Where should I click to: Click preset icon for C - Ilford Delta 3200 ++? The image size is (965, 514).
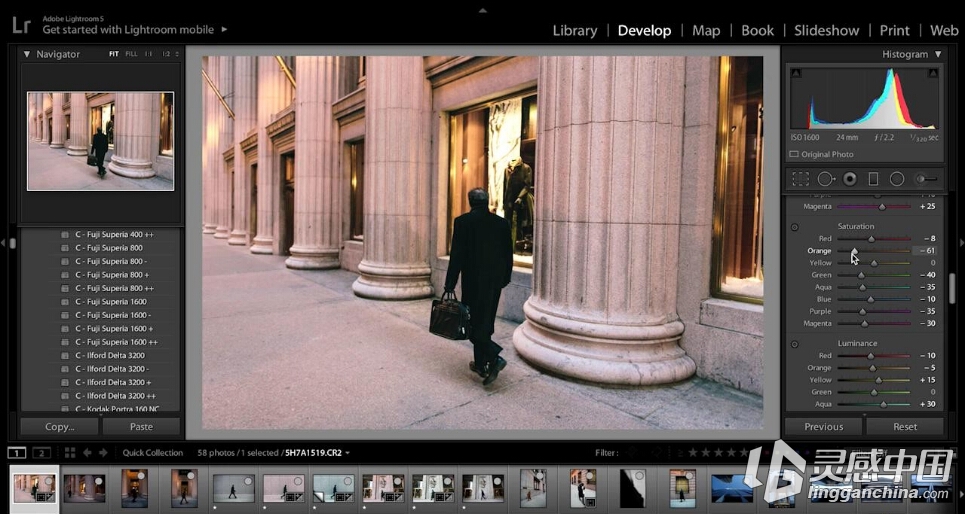[65, 396]
